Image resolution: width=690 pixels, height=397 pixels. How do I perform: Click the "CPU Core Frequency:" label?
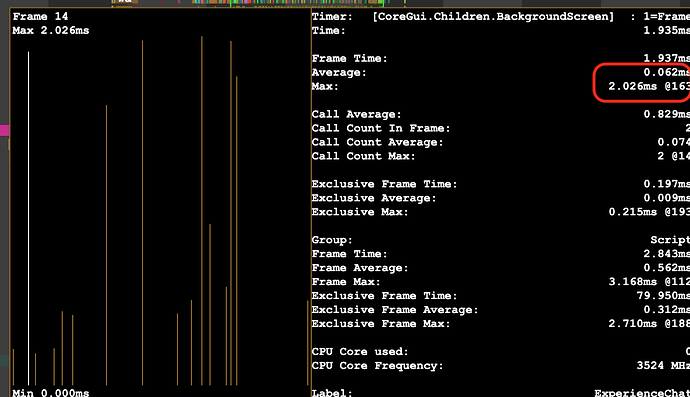(378, 366)
